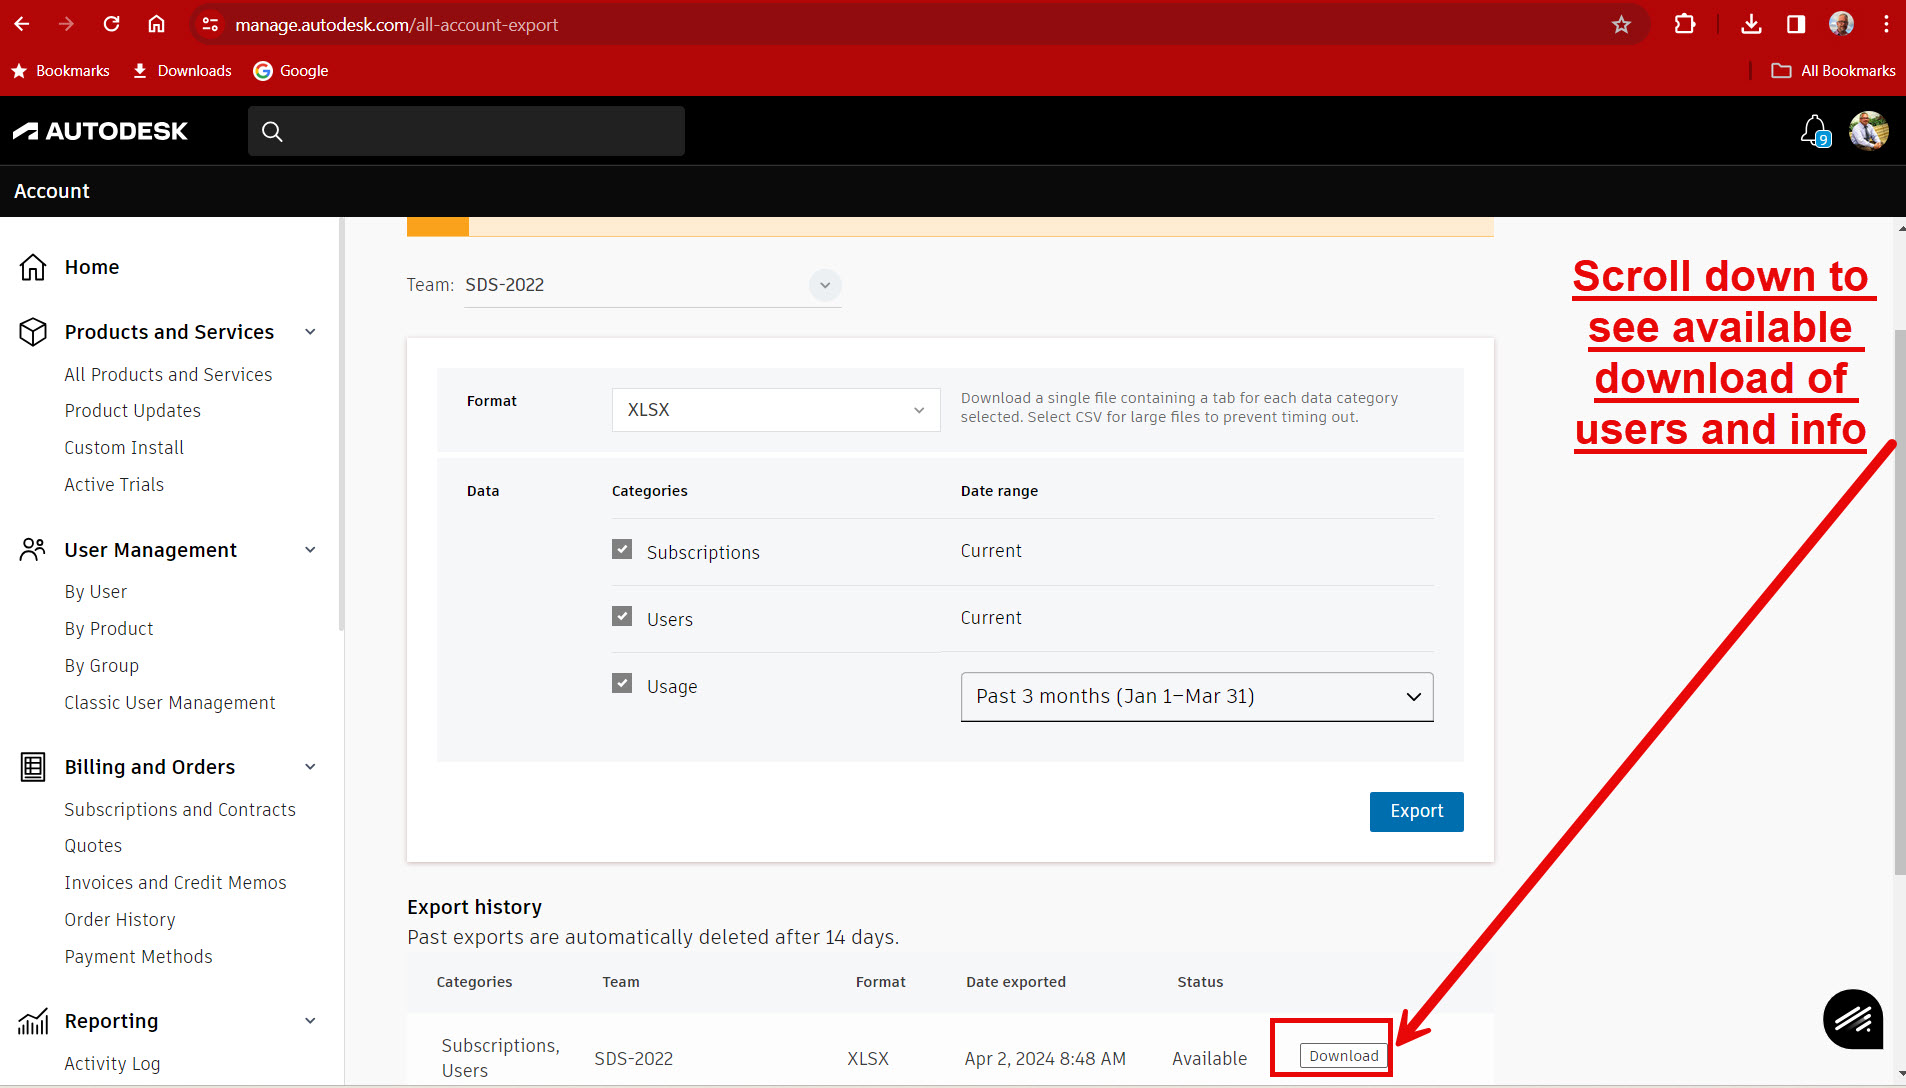View site information icon in address bar
The width and height of the screenshot is (1906, 1088).
coord(210,24)
